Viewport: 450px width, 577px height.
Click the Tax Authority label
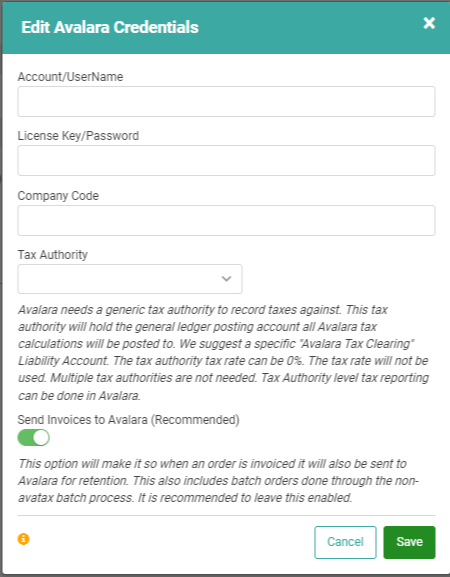coord(53,255)
